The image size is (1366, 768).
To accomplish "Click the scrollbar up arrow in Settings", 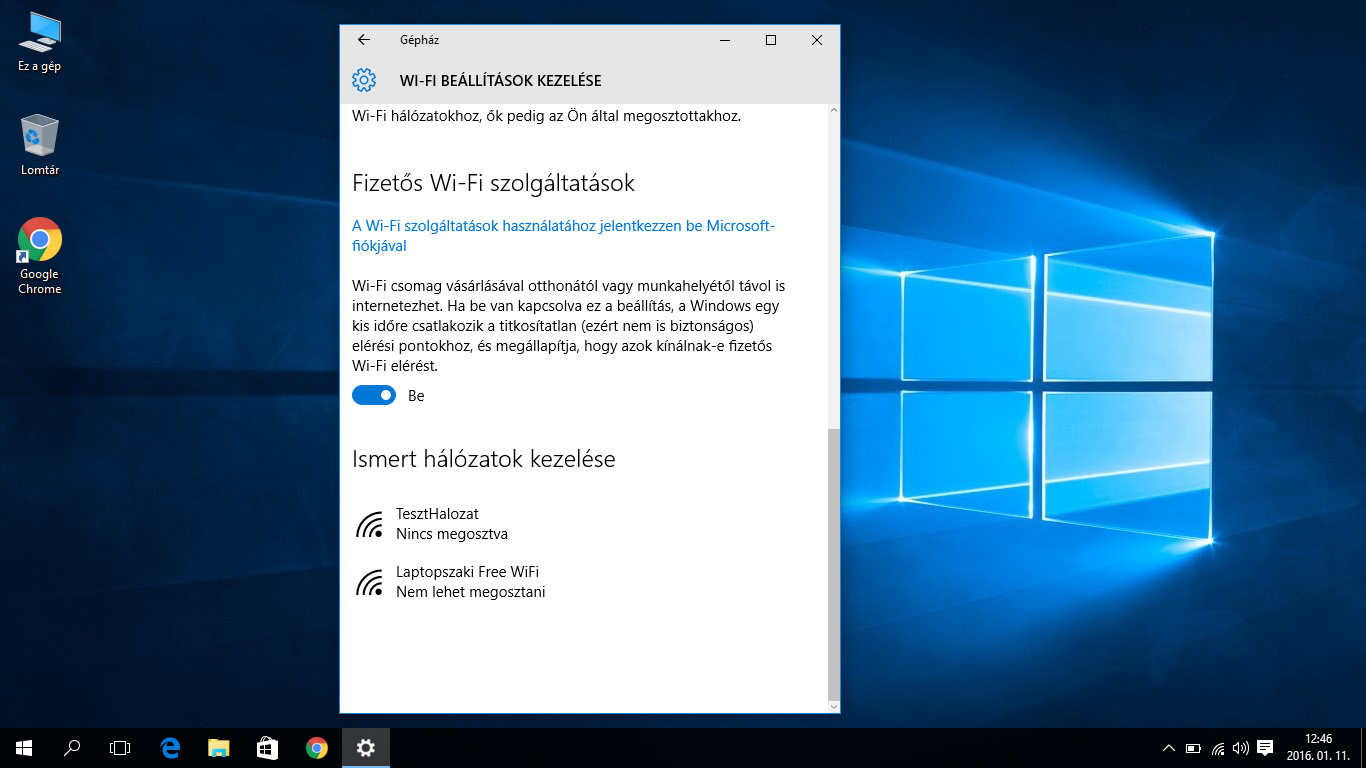I will (x=834, y=112).
